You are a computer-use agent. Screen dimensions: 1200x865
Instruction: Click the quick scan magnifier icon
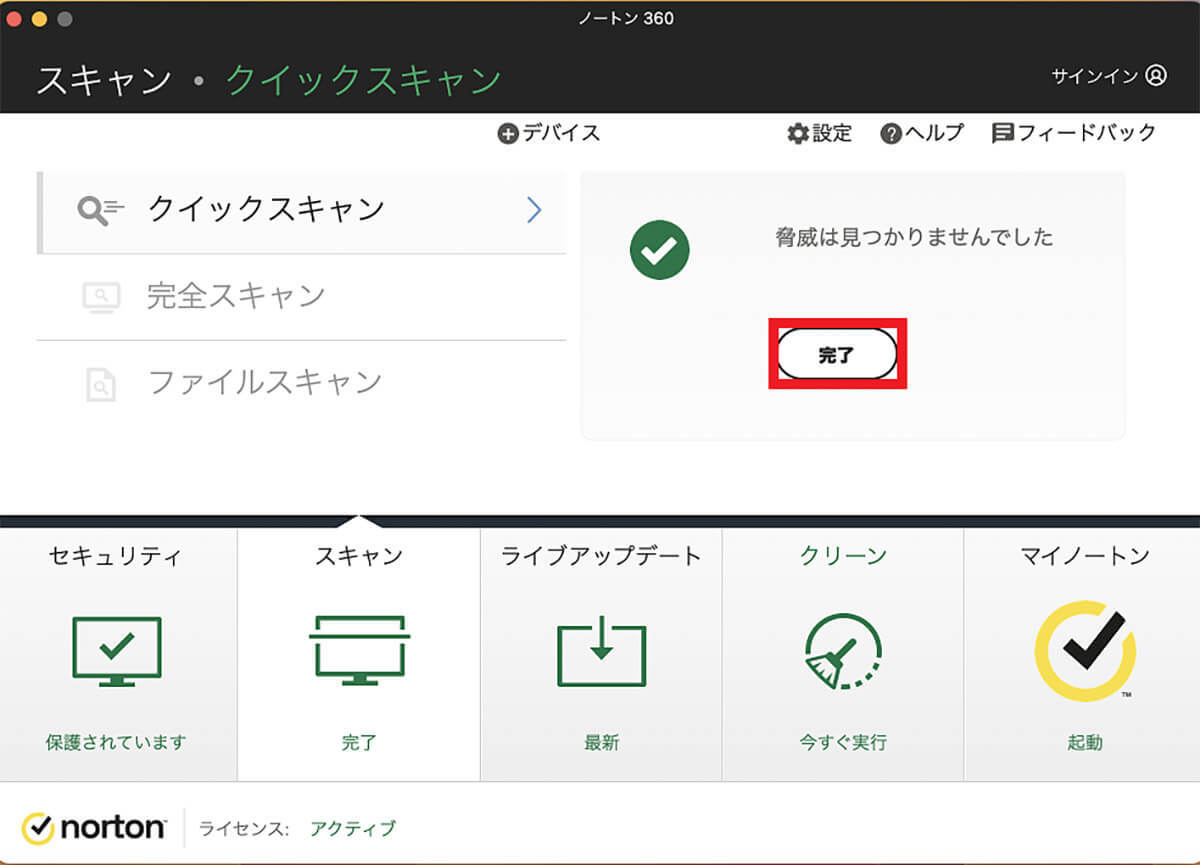click(x=101, y=210)
